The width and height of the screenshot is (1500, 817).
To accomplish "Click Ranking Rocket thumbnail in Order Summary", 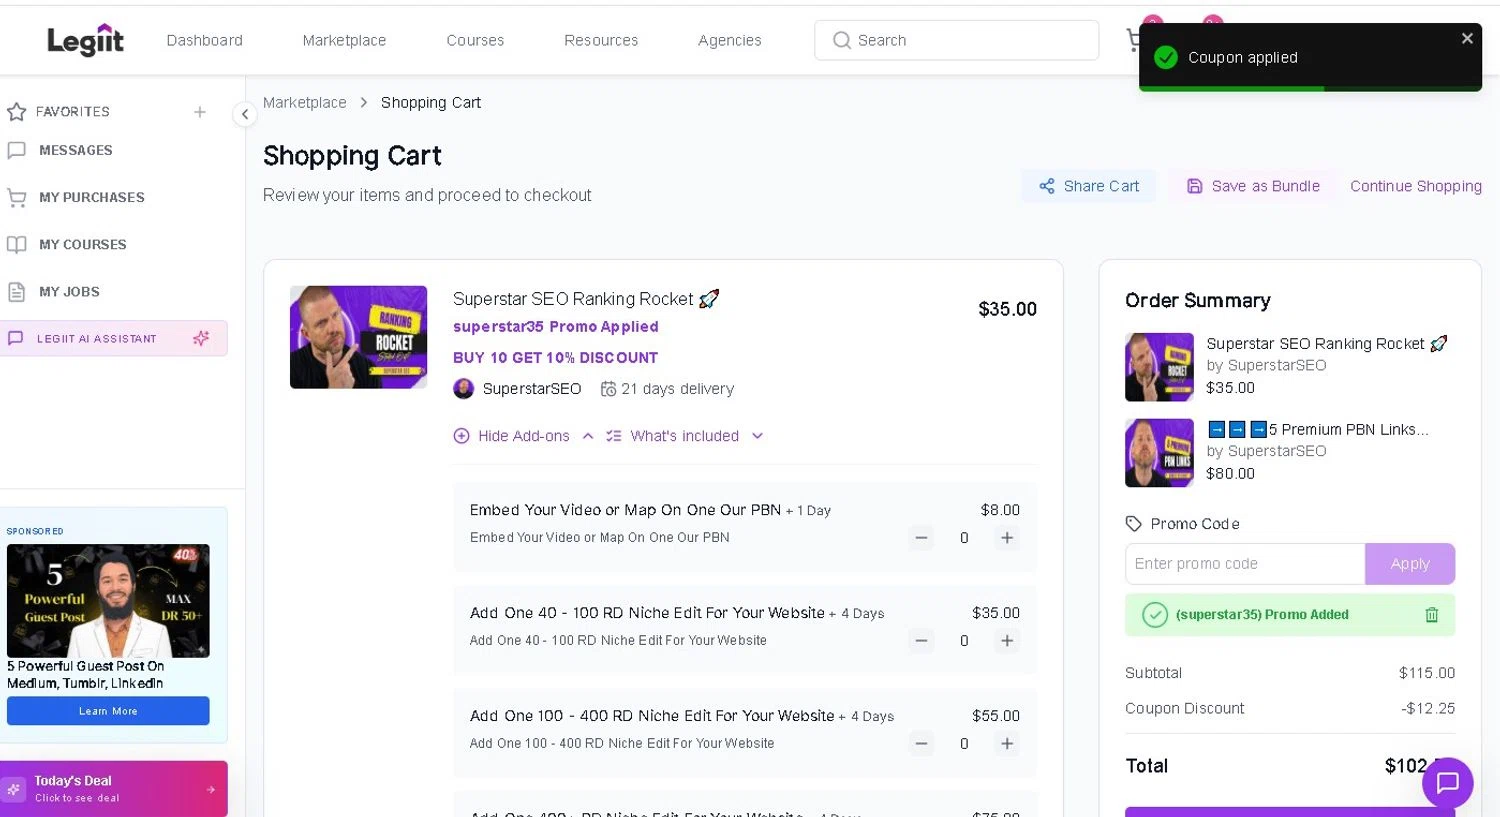I will [x=1159, y=367].
